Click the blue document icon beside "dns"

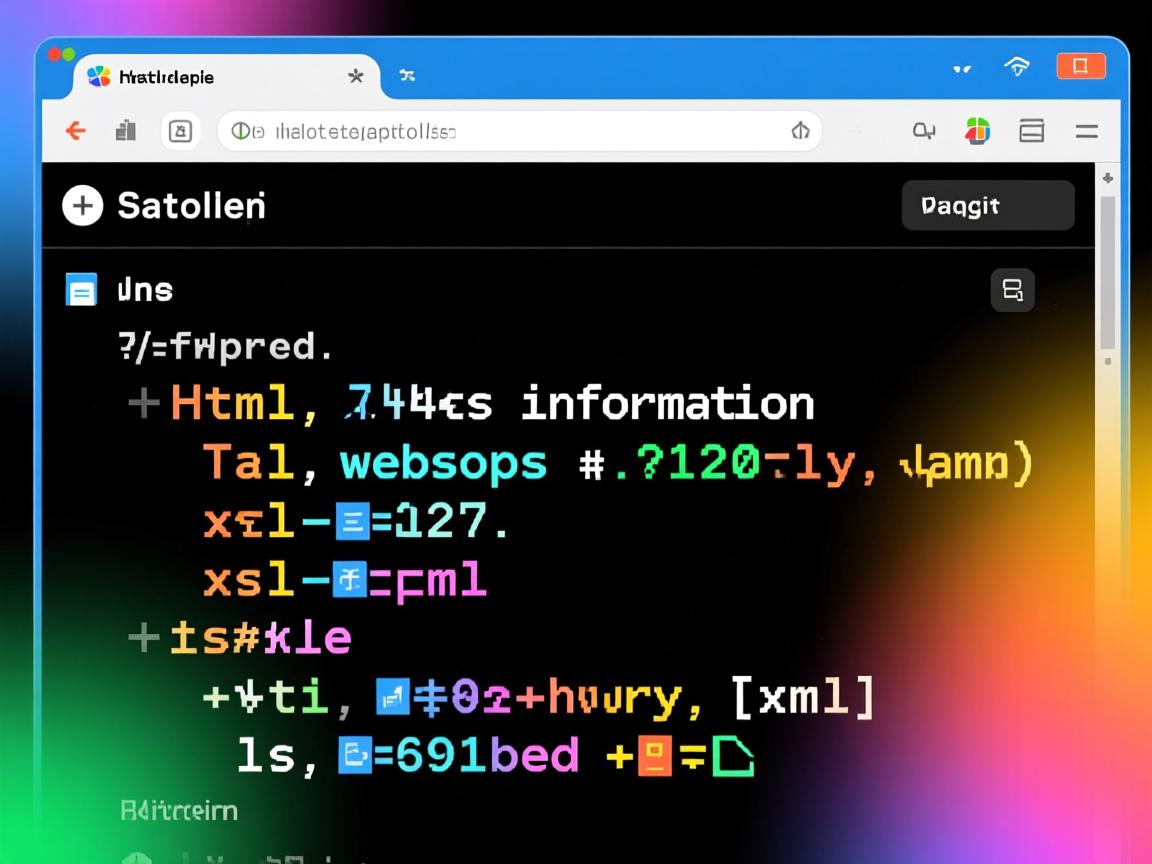(x=81, y=289)
